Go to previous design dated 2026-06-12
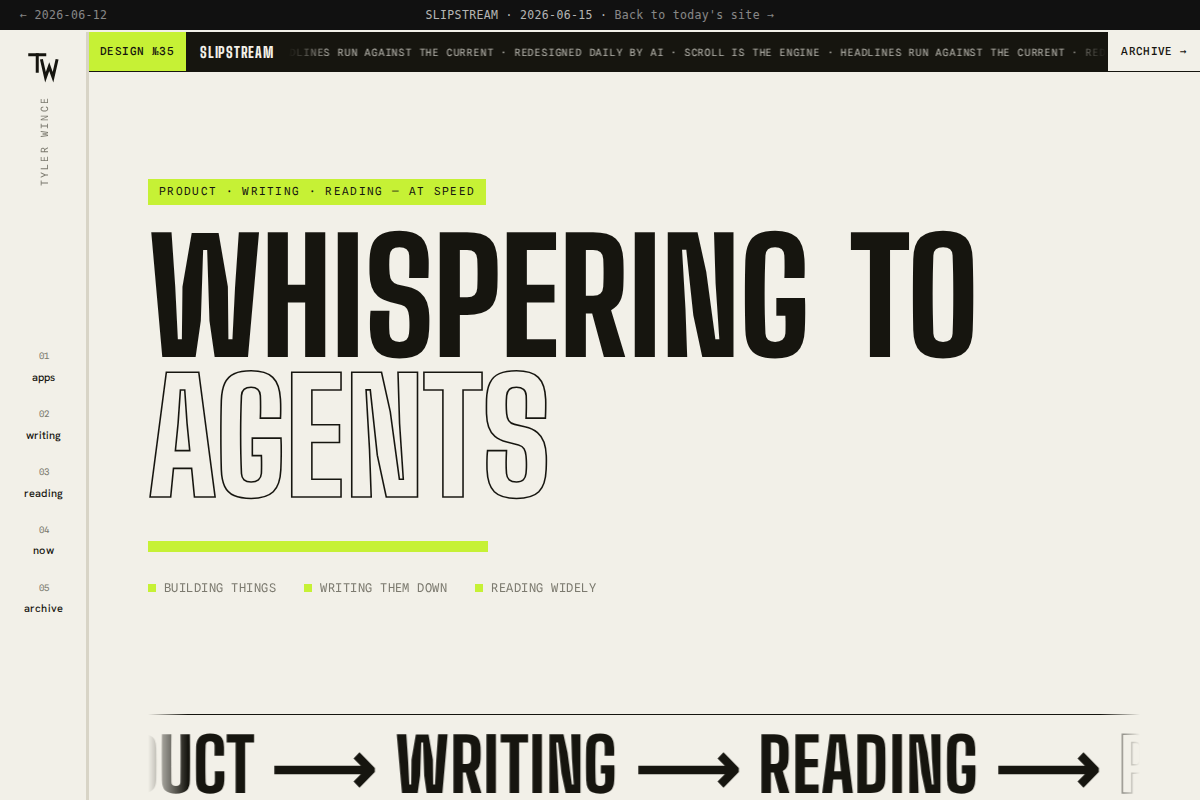Image resolution: width=1200 pixels, height=800 pixels. (63, 15)
